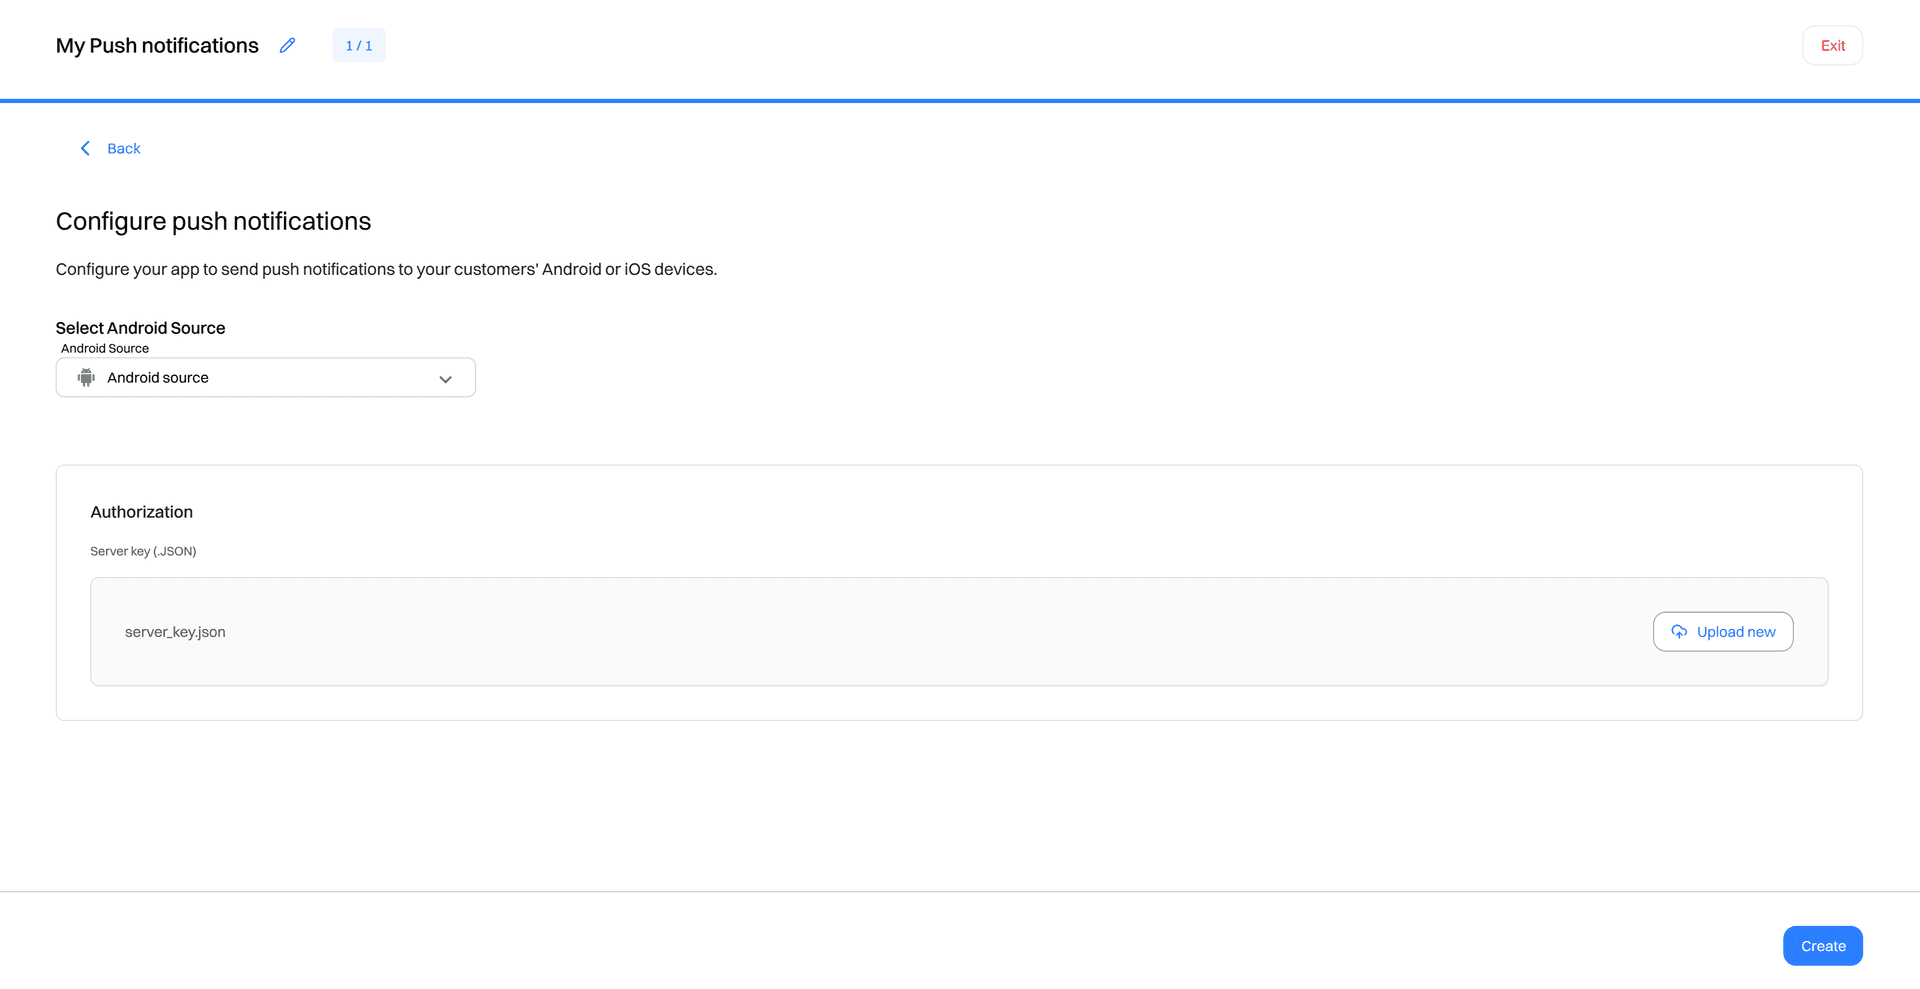Image resolution: width=1920 pixels, height=989 pixels.
Task: Go back using the Back link
Action: [x=124, y=148]
